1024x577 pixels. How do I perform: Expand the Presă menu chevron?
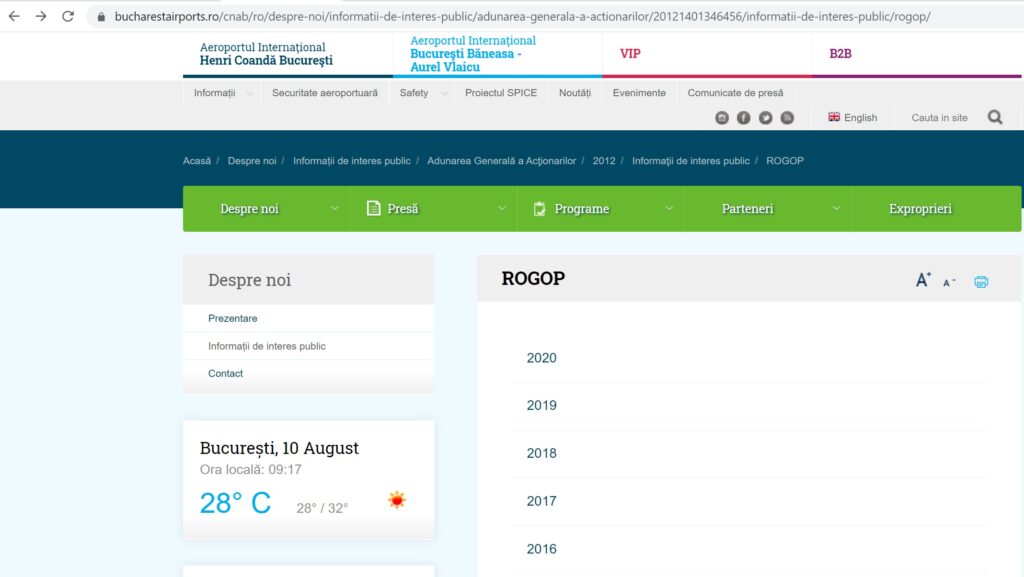tap(502, 209)
